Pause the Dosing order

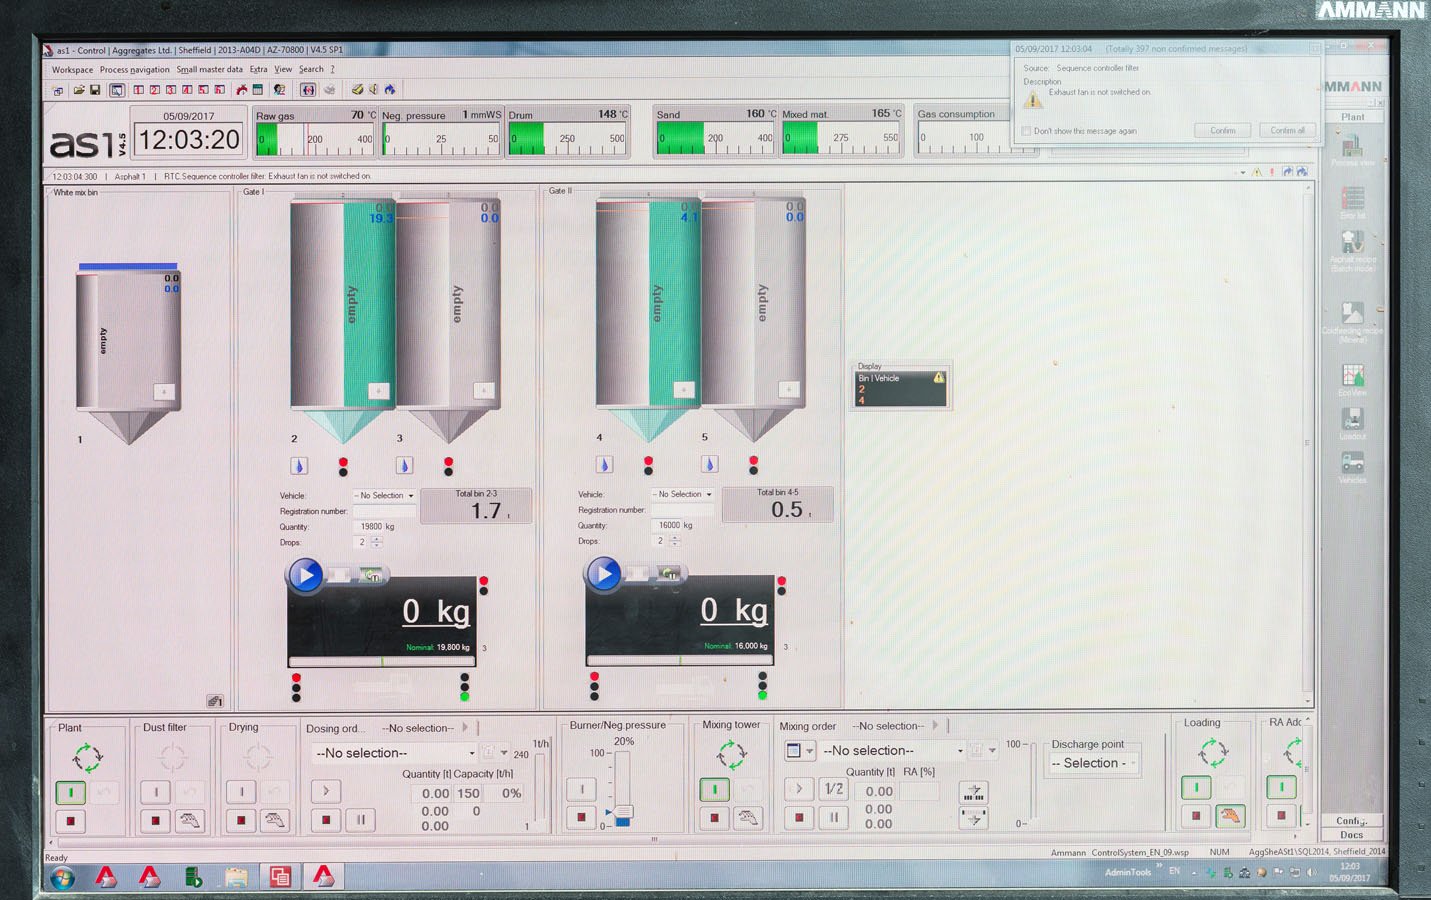pyautogui.click(x=361, y=820)
